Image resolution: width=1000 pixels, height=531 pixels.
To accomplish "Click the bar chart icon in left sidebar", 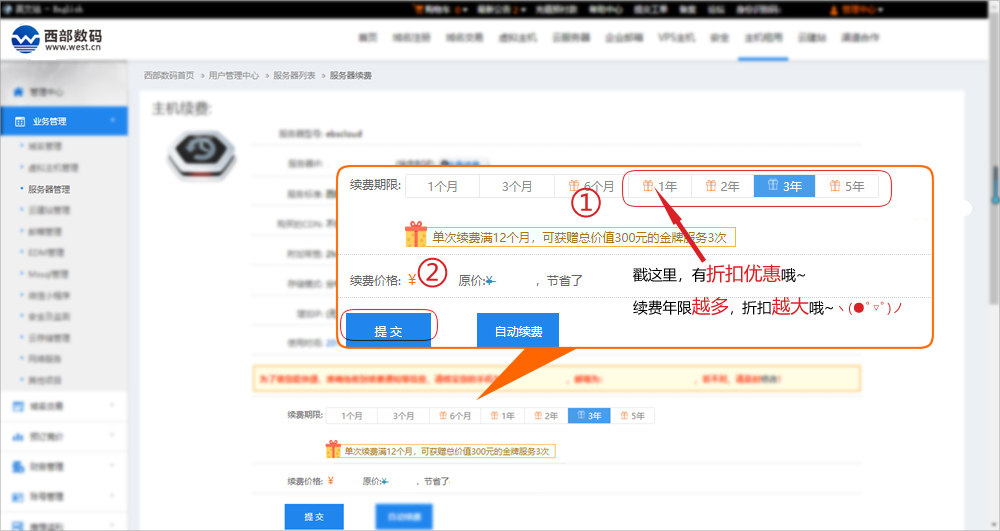I will (18, 437).
